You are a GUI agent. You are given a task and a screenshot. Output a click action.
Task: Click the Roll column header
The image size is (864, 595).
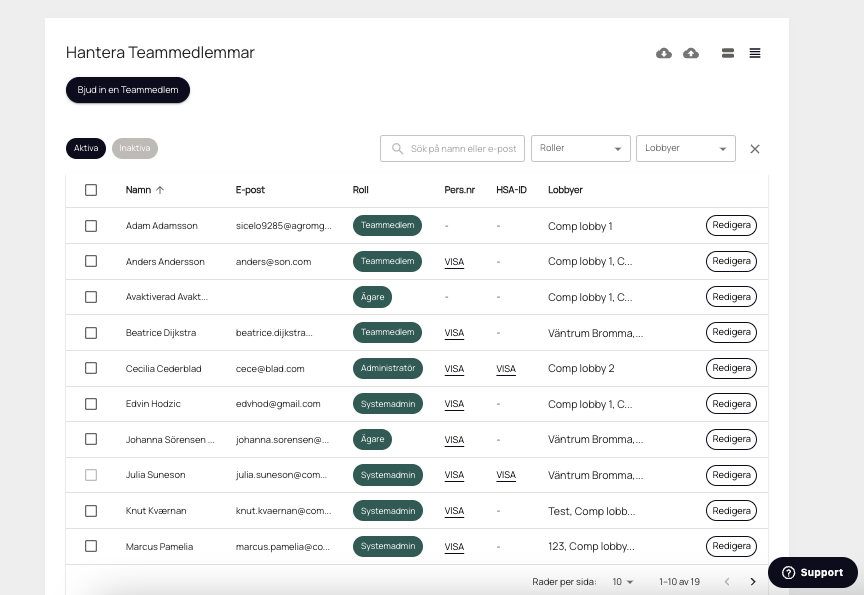click(360, 190)
